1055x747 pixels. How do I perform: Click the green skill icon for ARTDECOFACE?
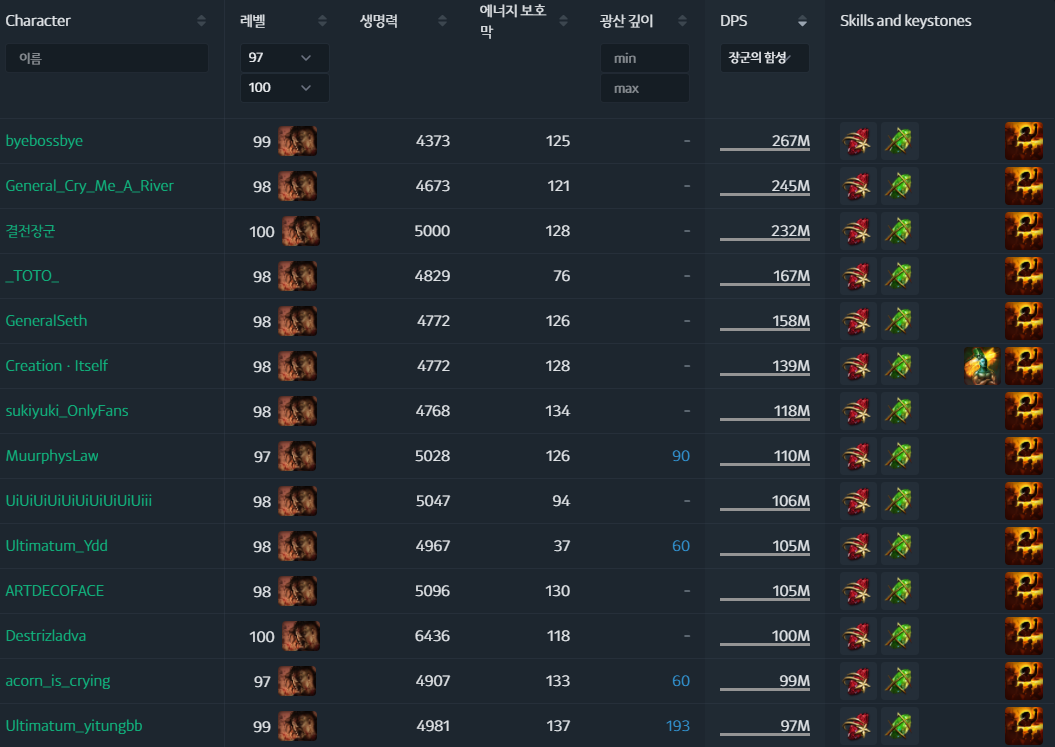click(x=900, y=591)
